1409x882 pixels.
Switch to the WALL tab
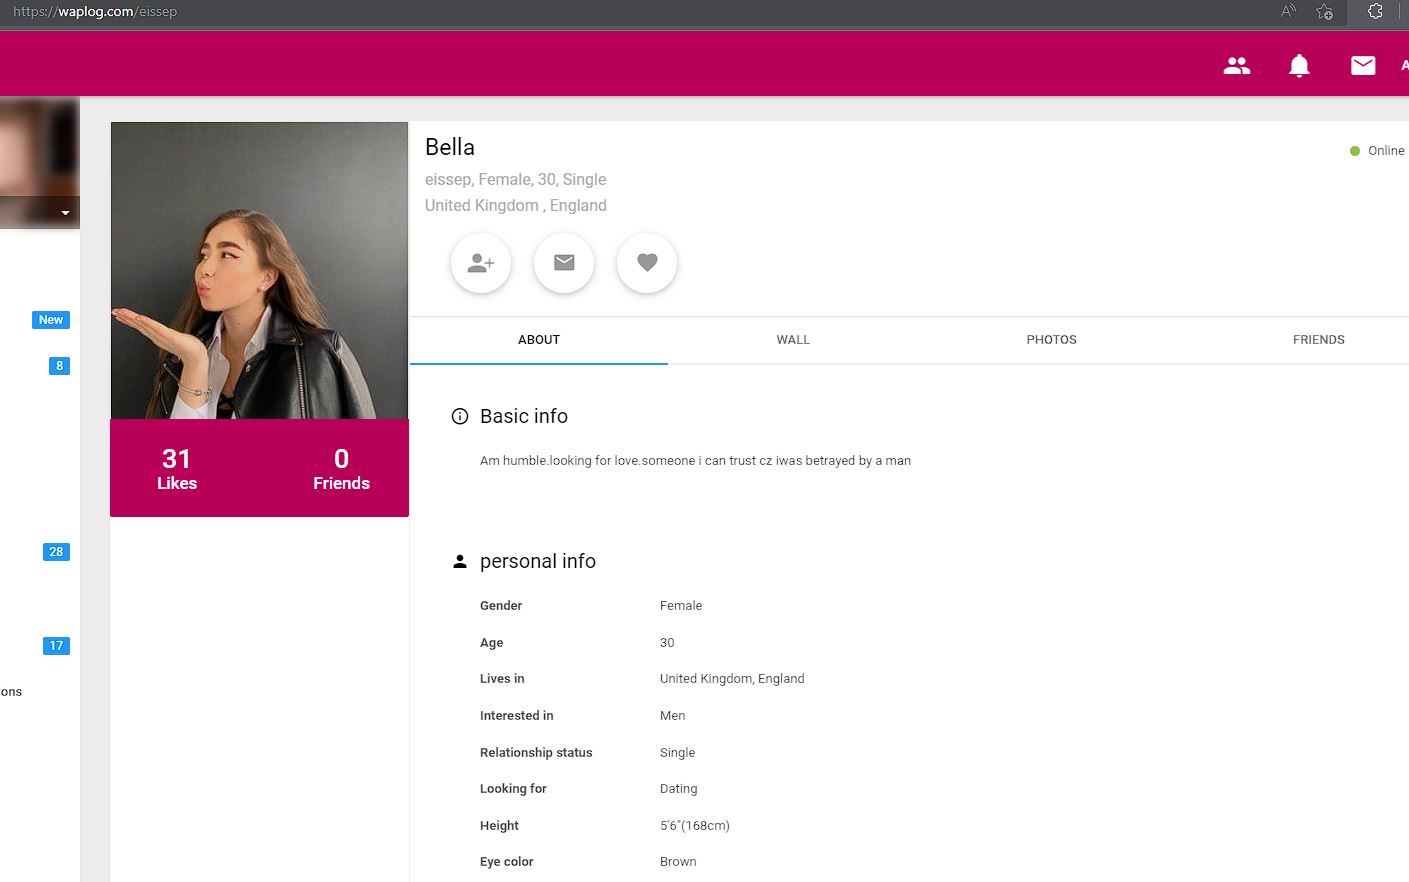[x=793, y=340]
